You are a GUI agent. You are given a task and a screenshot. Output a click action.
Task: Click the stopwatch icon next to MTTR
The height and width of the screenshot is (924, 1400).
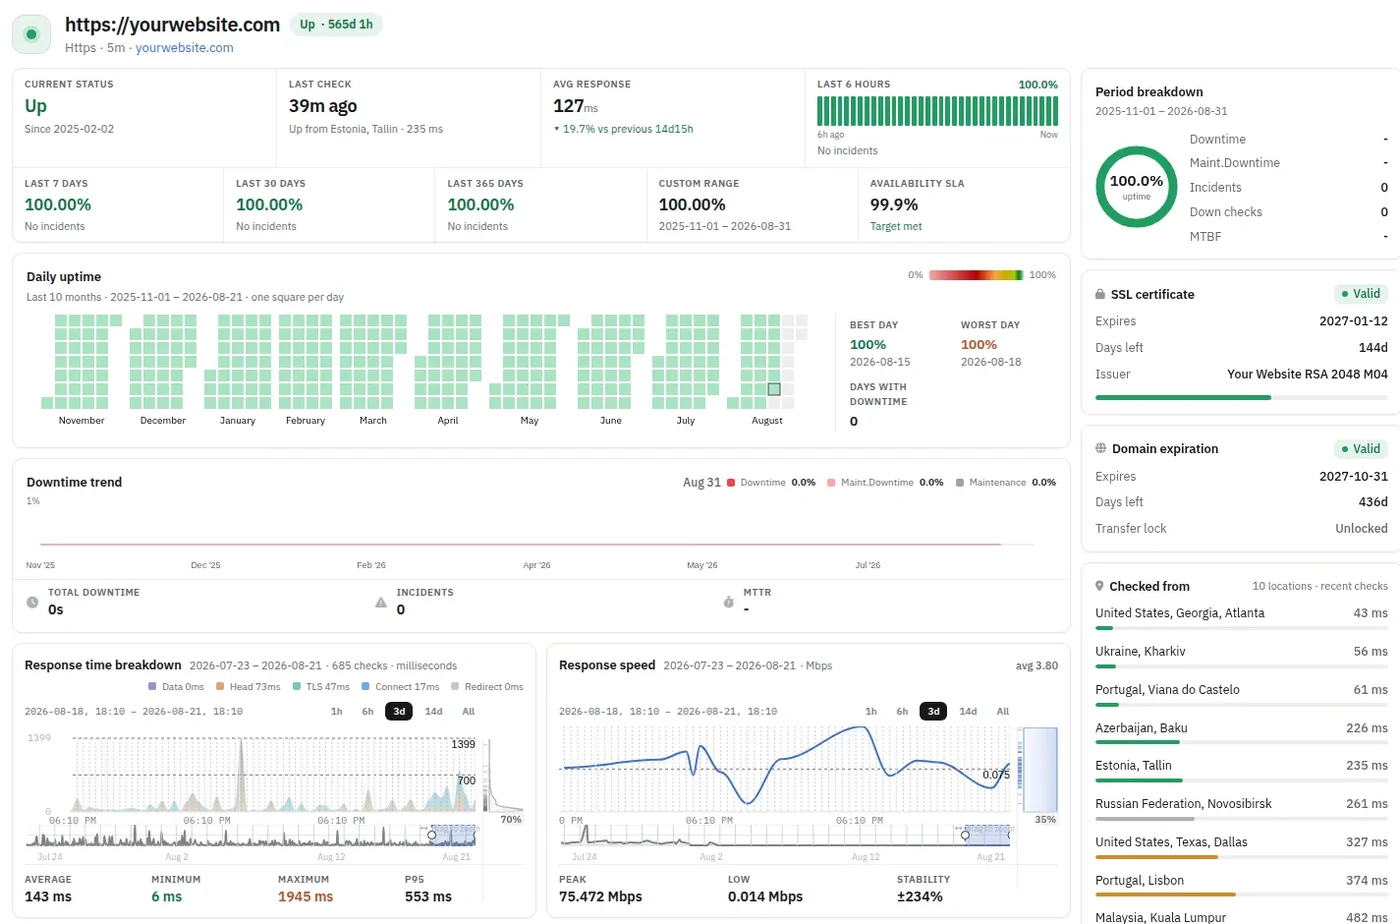coord(728,603)
